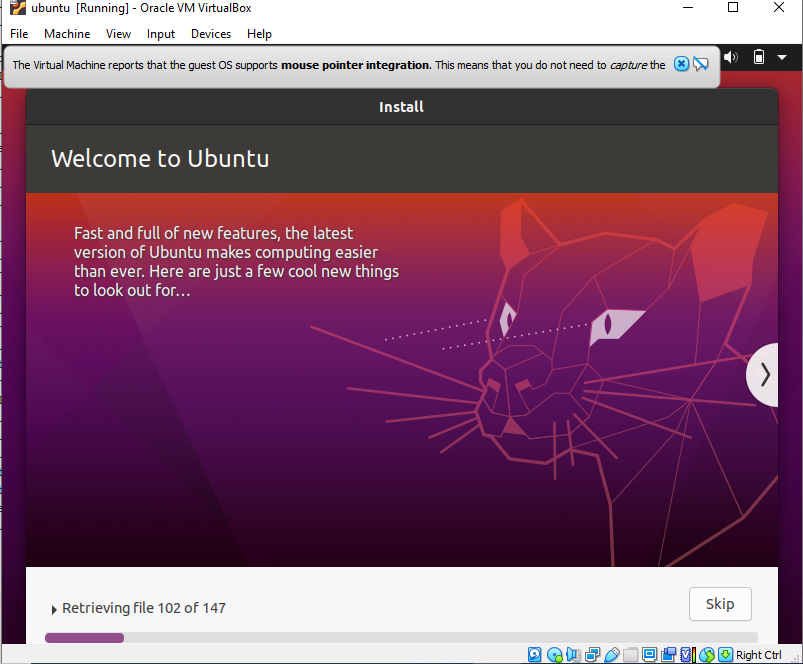
Task: Click the Install title bar text
Action: point(401,106)
